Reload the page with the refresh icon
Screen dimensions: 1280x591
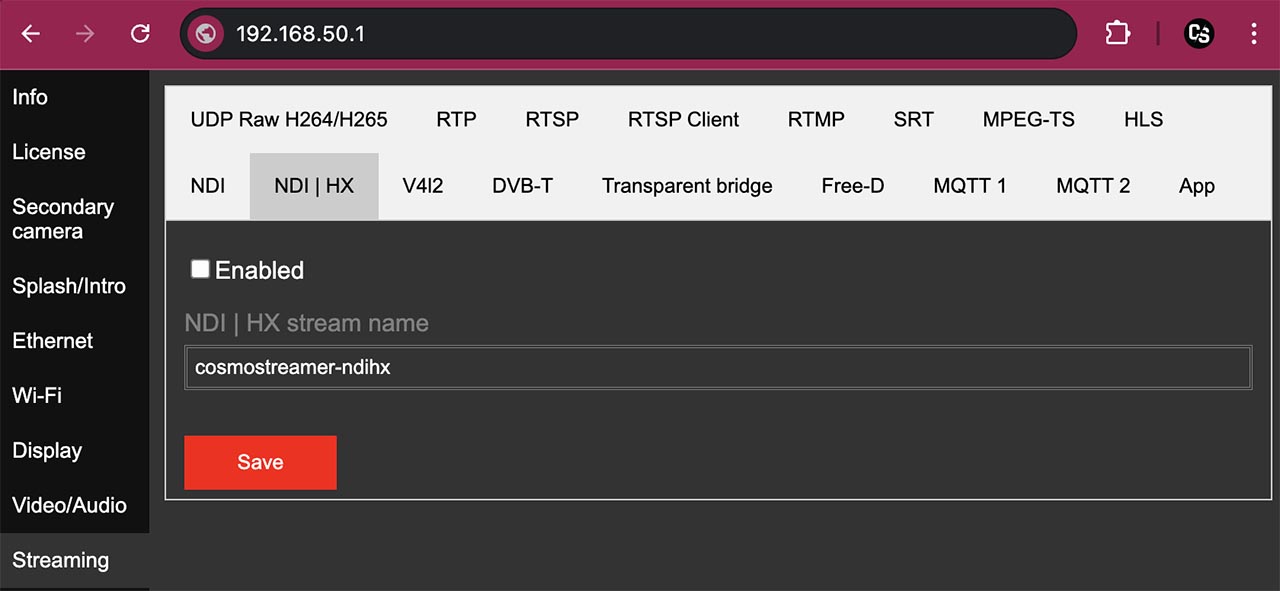[140, 34]
